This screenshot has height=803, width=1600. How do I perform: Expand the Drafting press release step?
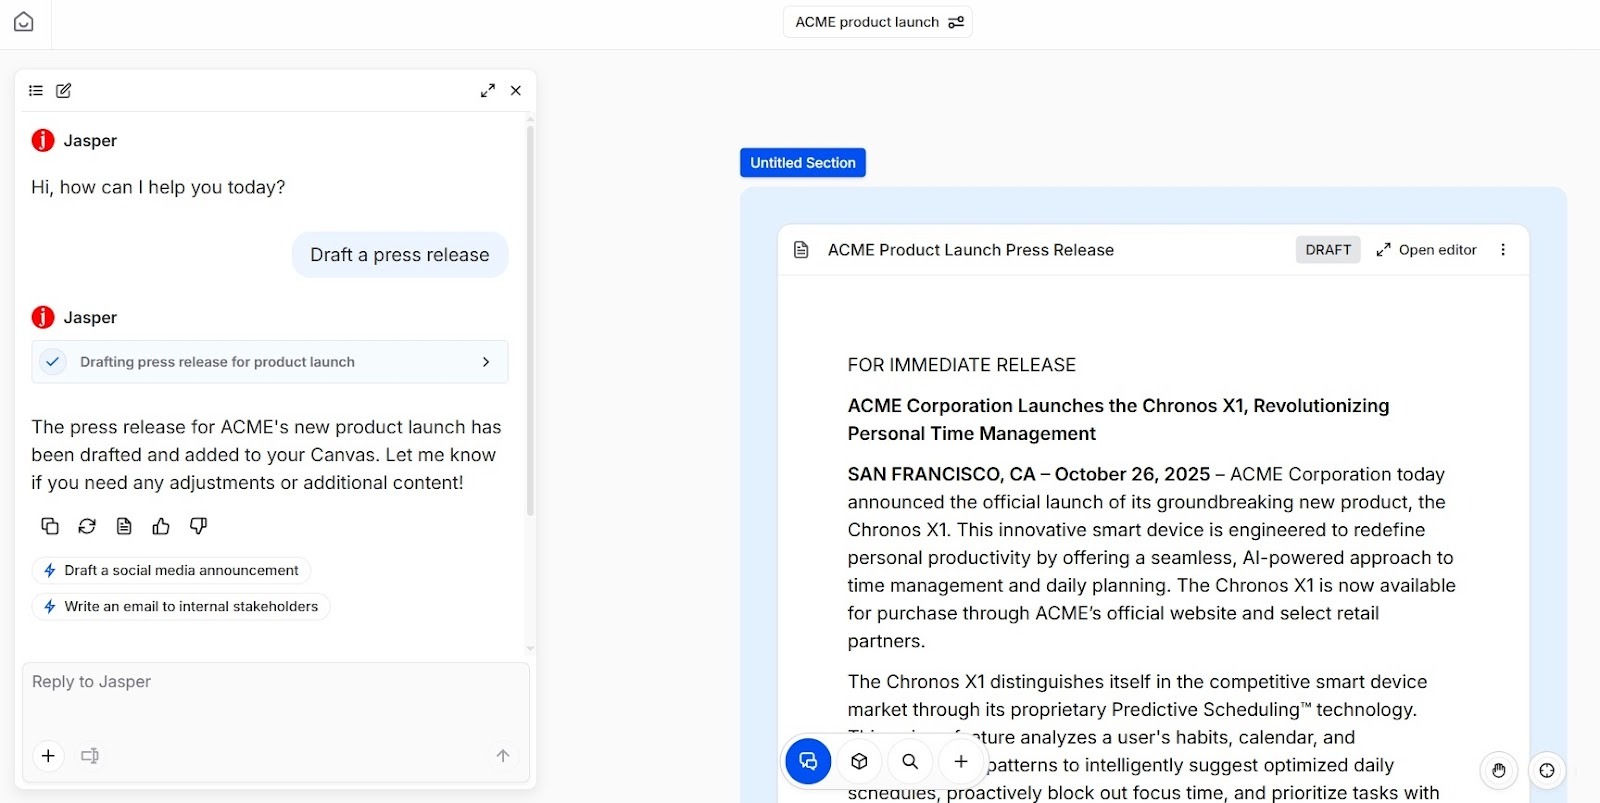click(x=270, y=362)
